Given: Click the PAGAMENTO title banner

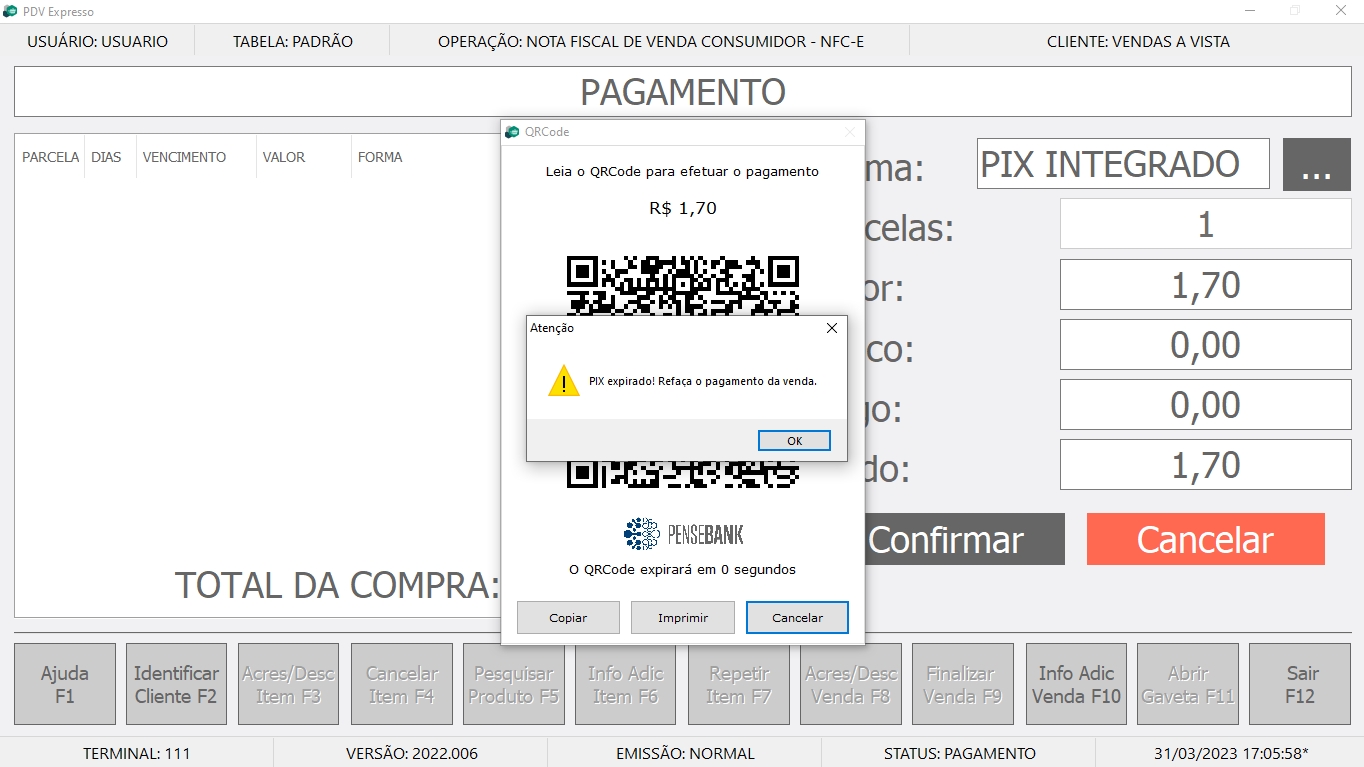Looking at the screenshot, I should (683, 92).
